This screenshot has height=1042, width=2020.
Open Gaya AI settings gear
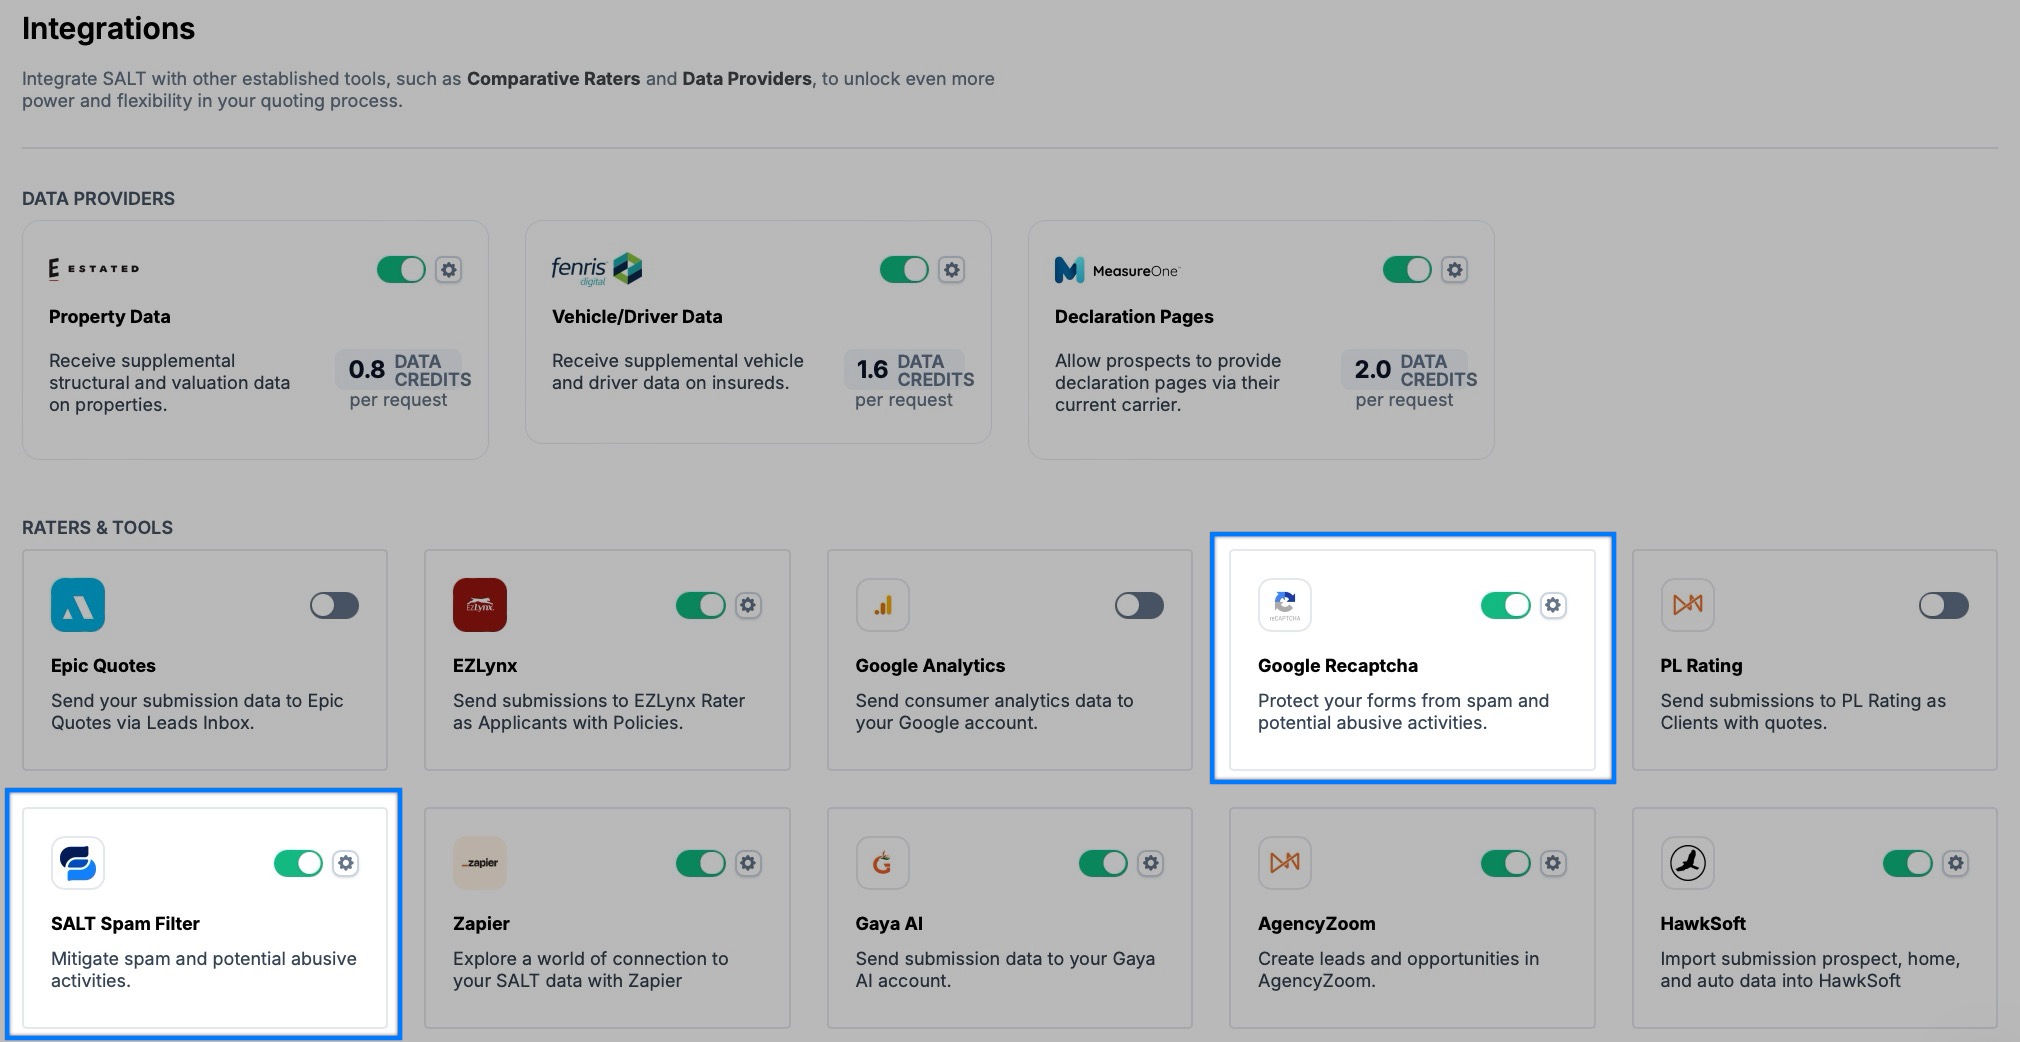1151,863
